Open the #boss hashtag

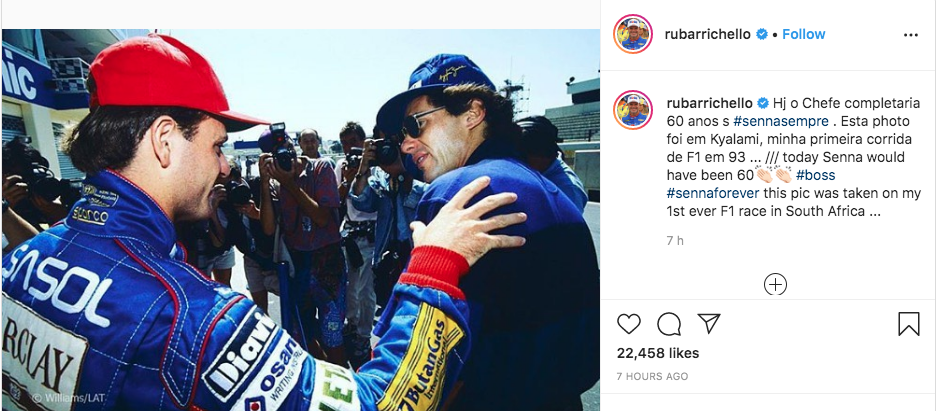(x=815, y=176)
